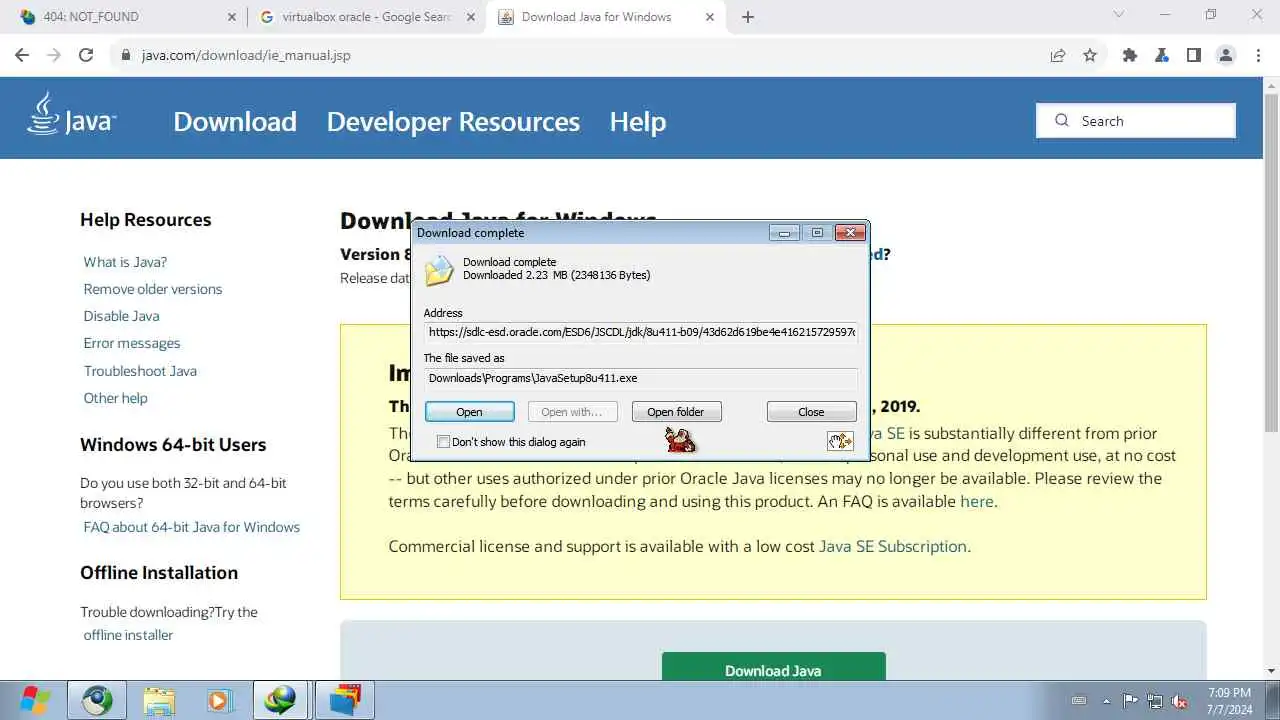Open the Remove older versions link
The height and width of the screenshot is (720, 1280).
coord(153,289)
